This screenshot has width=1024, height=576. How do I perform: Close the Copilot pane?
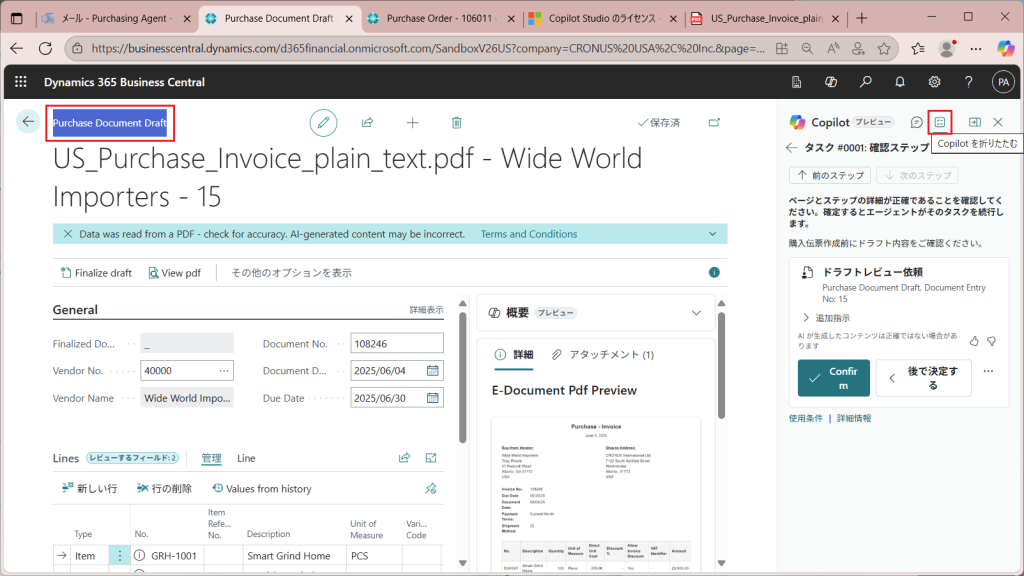(998, 122)
